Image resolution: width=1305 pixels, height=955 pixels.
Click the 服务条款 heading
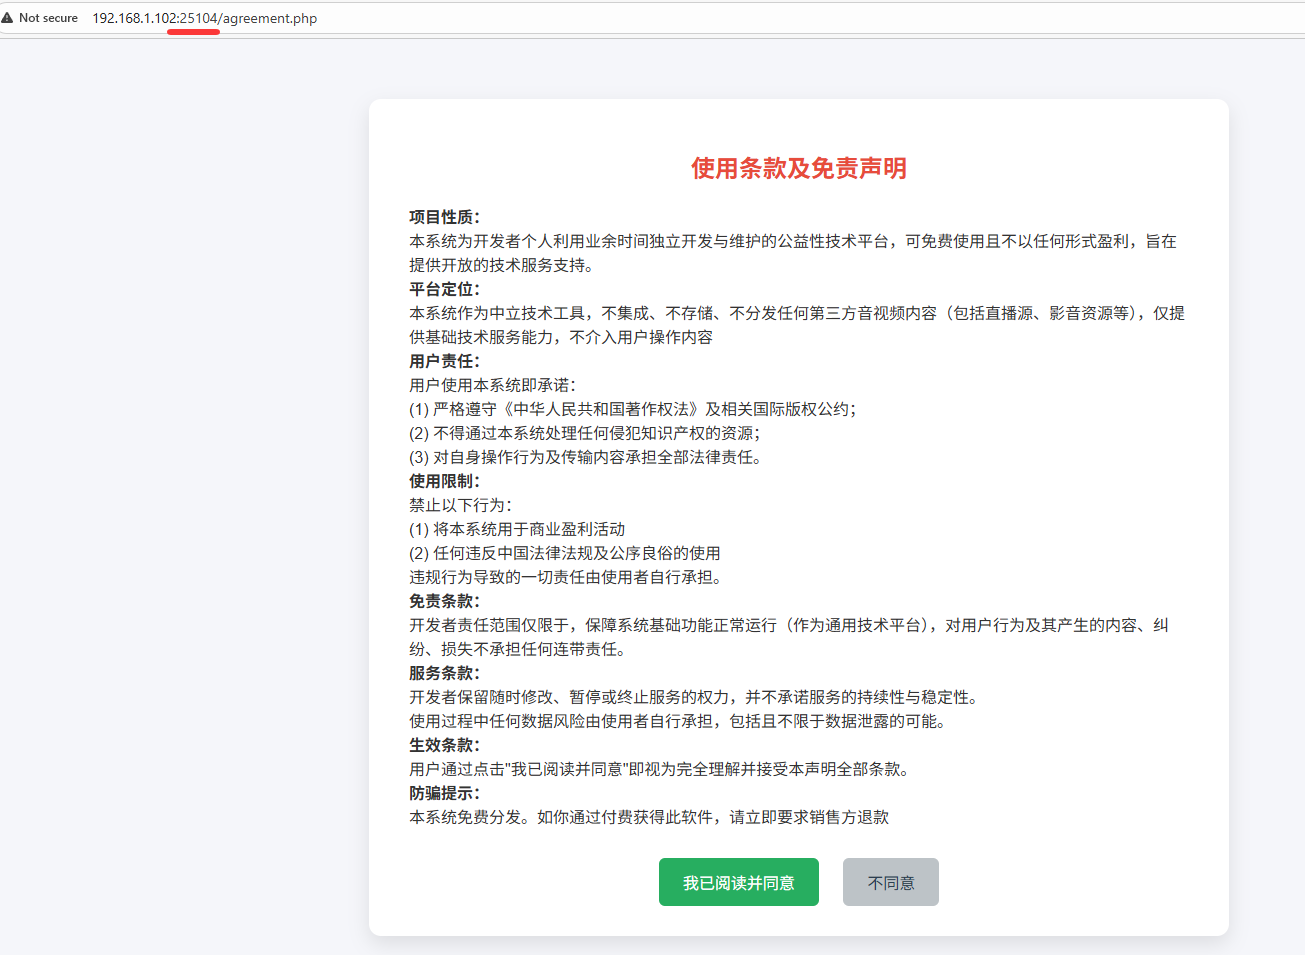pos(444,673)
